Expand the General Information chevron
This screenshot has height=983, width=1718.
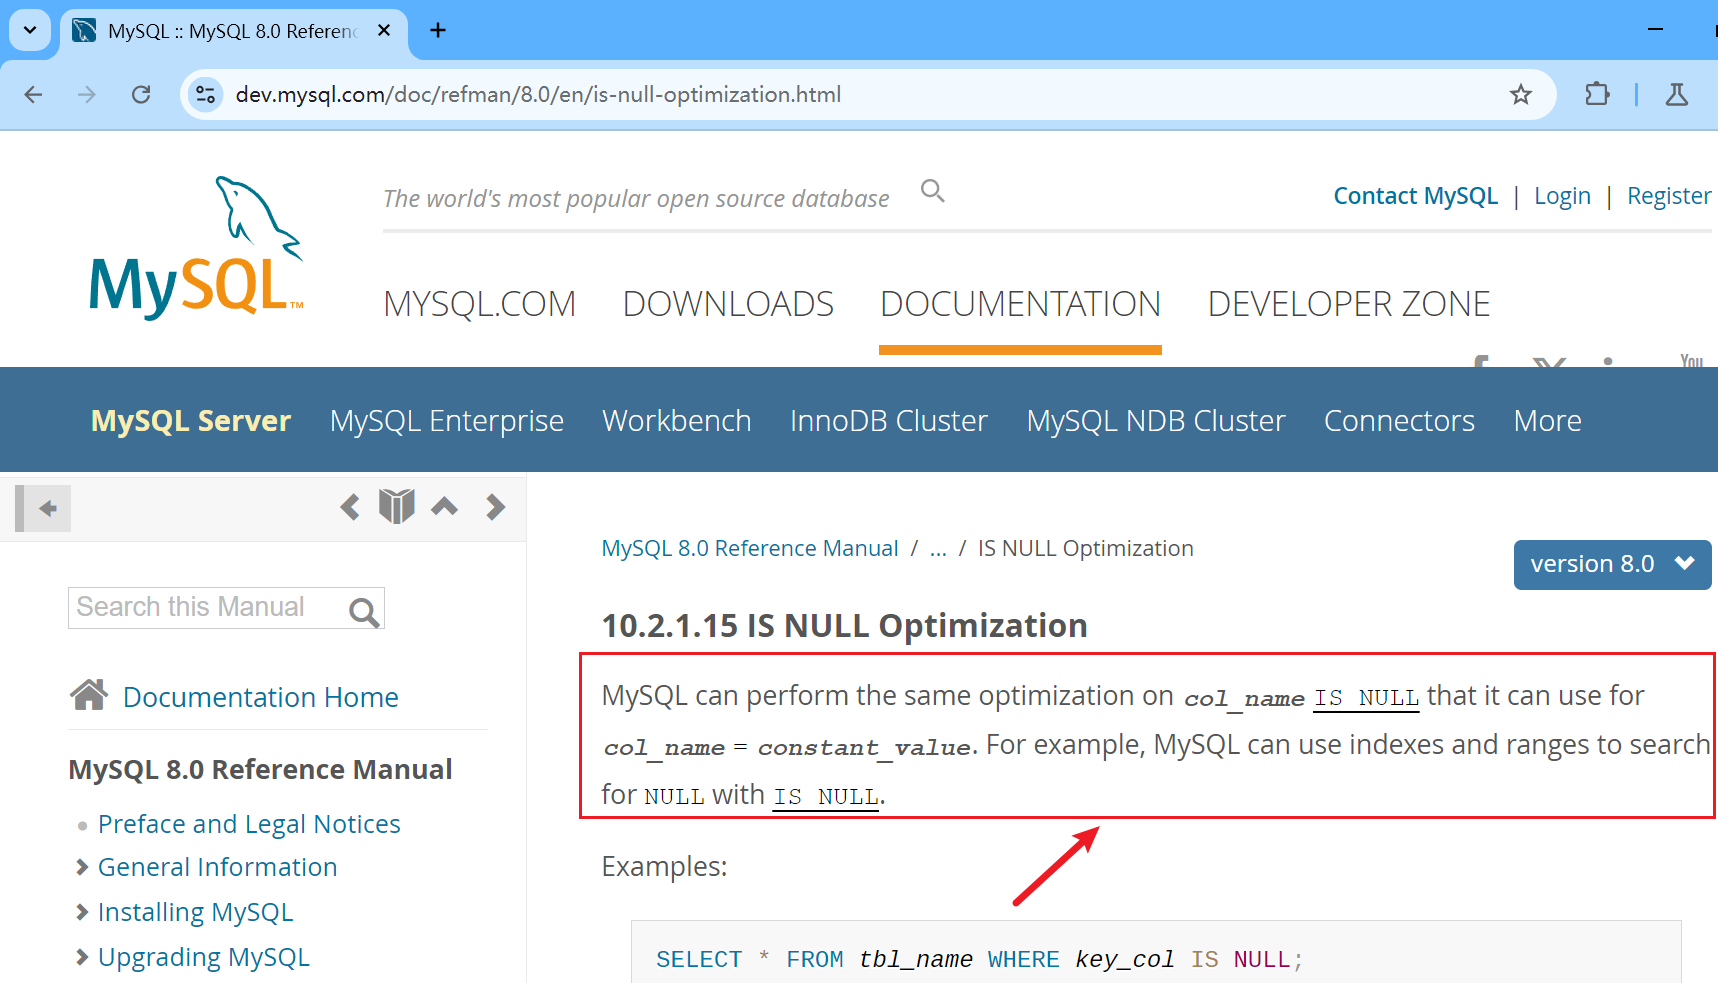[82, 867]
